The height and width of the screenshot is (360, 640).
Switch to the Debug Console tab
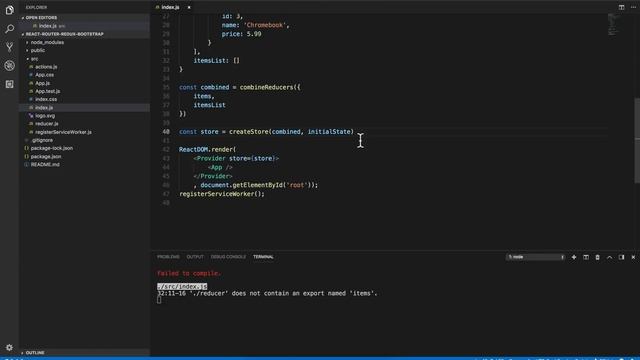(x=228, y=257)
